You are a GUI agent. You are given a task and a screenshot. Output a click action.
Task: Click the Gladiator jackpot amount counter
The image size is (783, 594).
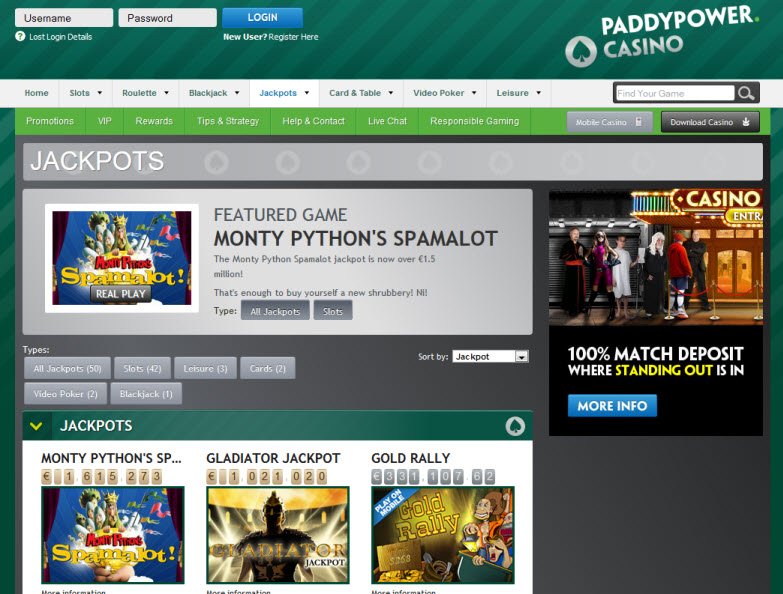pyautogui.click(x=267, y=477)
